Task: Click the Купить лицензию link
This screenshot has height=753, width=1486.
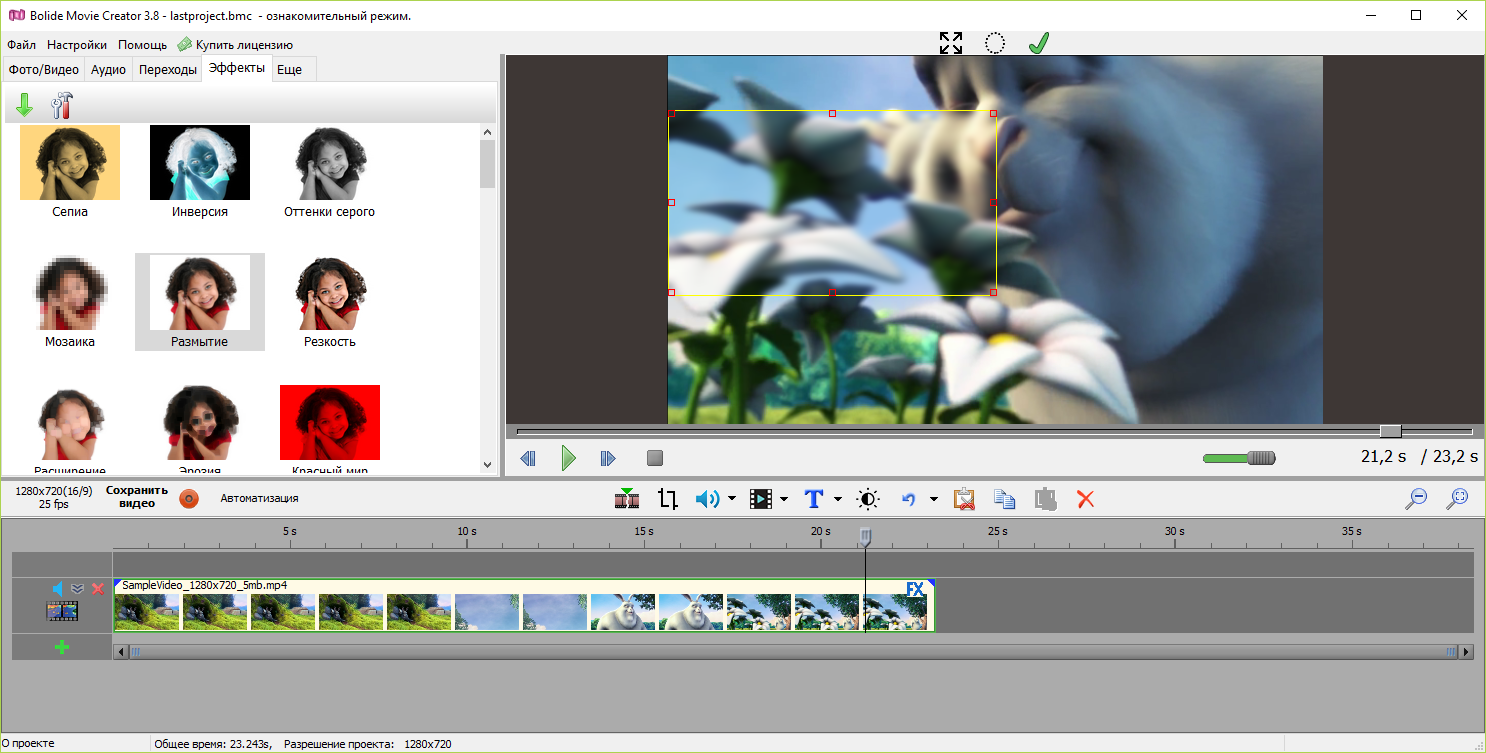Action: (x=244, y=44)
